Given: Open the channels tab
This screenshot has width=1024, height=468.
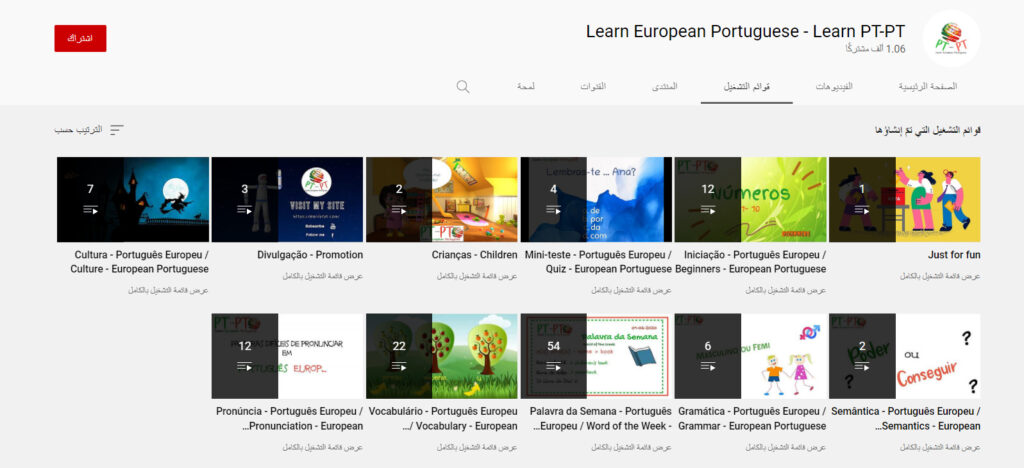Looking at the screenshot, I should (593, 86).
